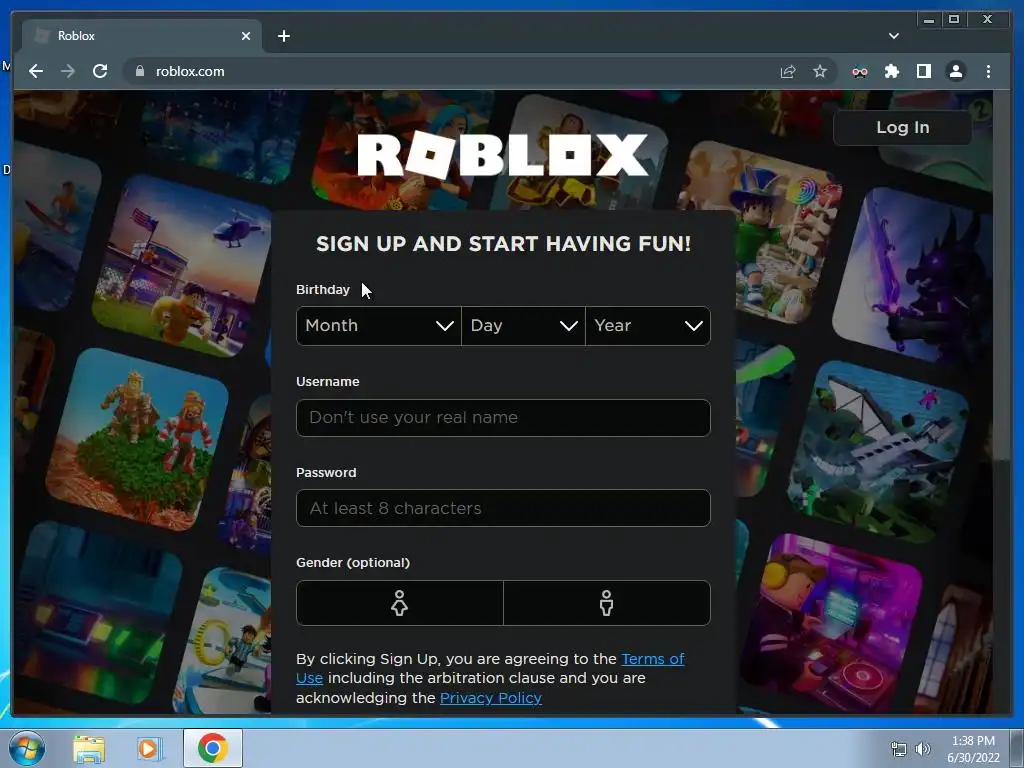1024x768 pixels.
Task: Open the Chrome three-dot menu
Action: (988, 71)
